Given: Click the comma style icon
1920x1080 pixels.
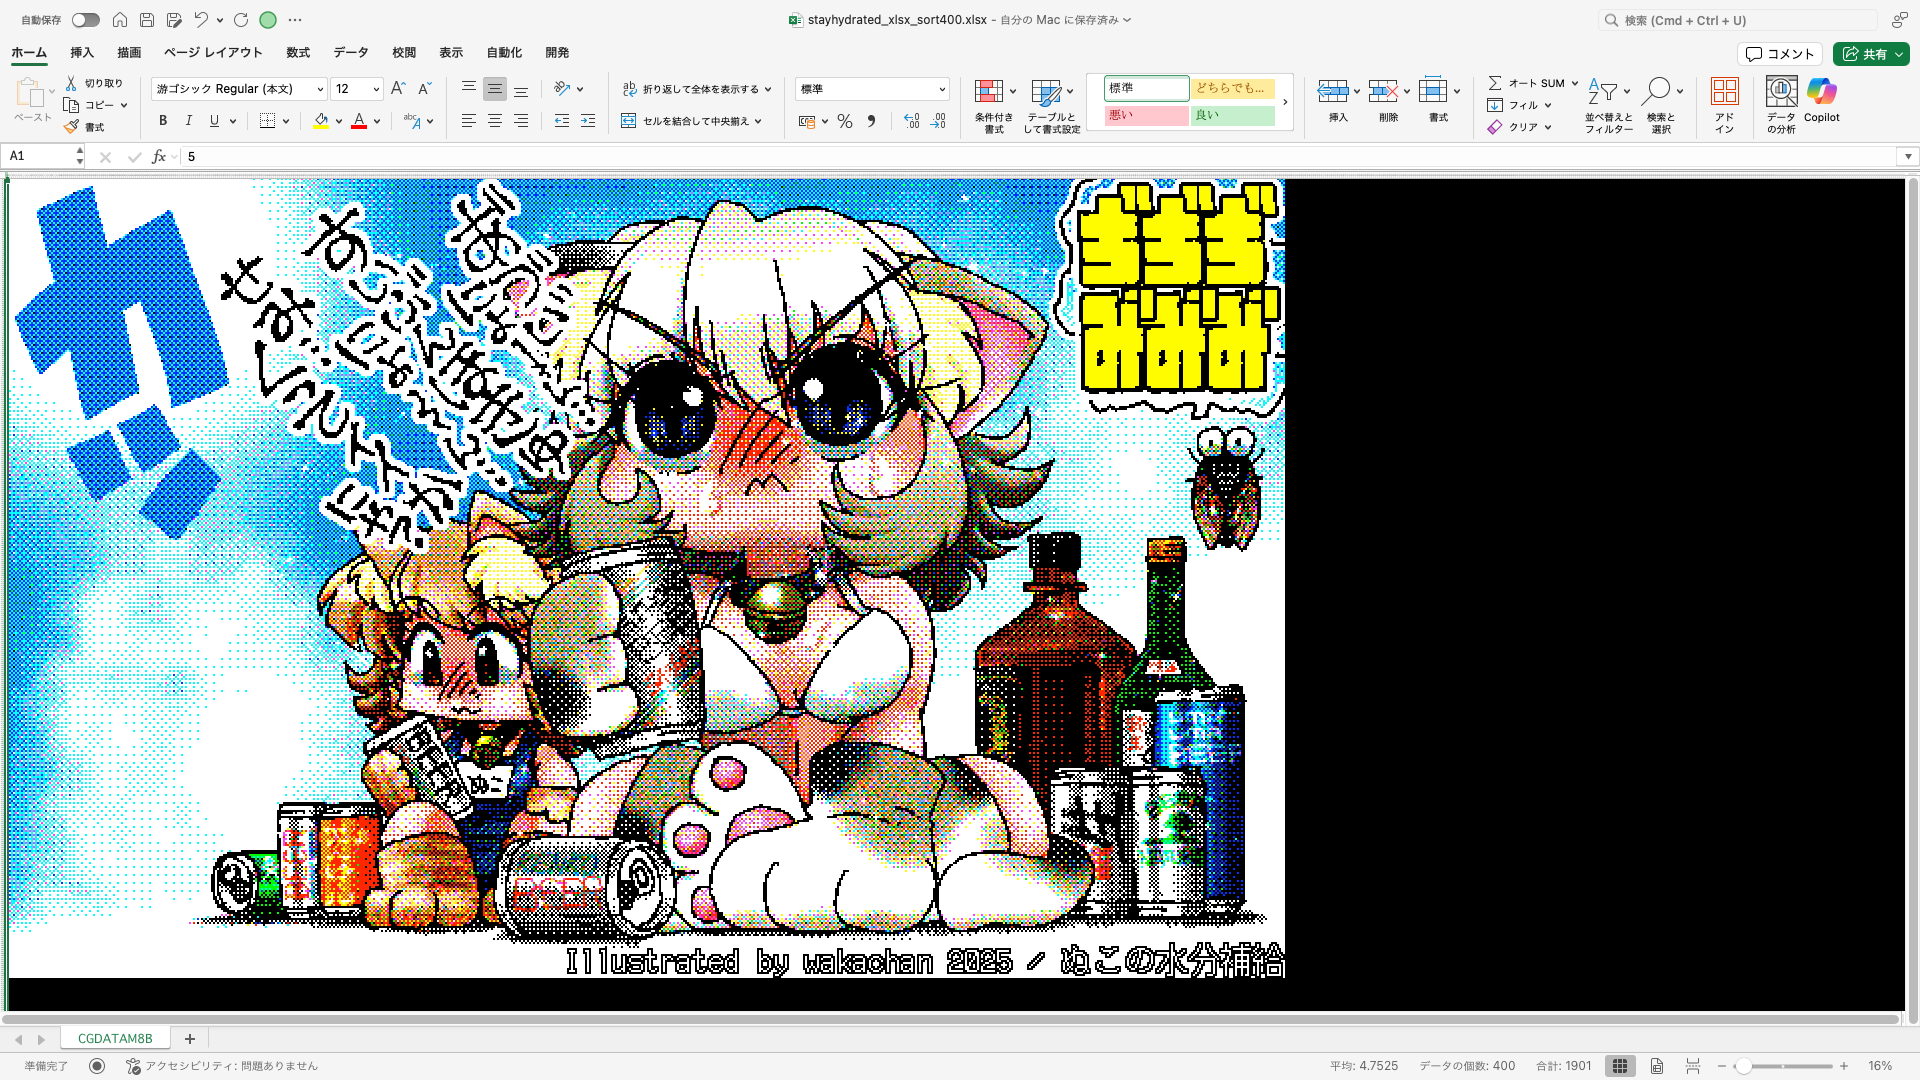Looking at the screenshot, I should (x=871, y=121).
